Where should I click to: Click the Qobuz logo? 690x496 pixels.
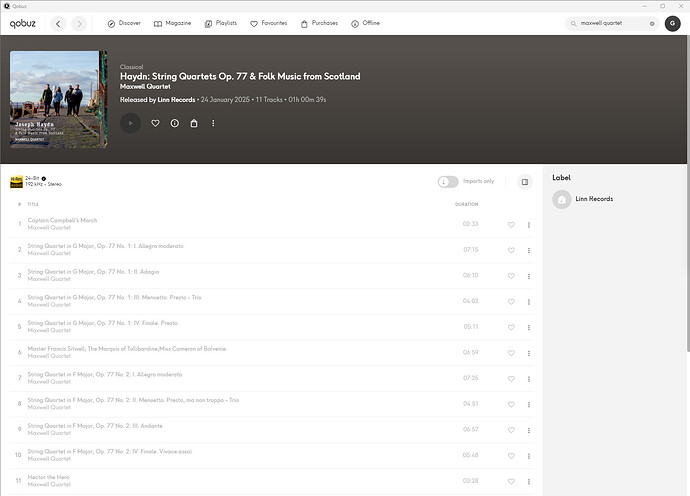click(23, 24)
